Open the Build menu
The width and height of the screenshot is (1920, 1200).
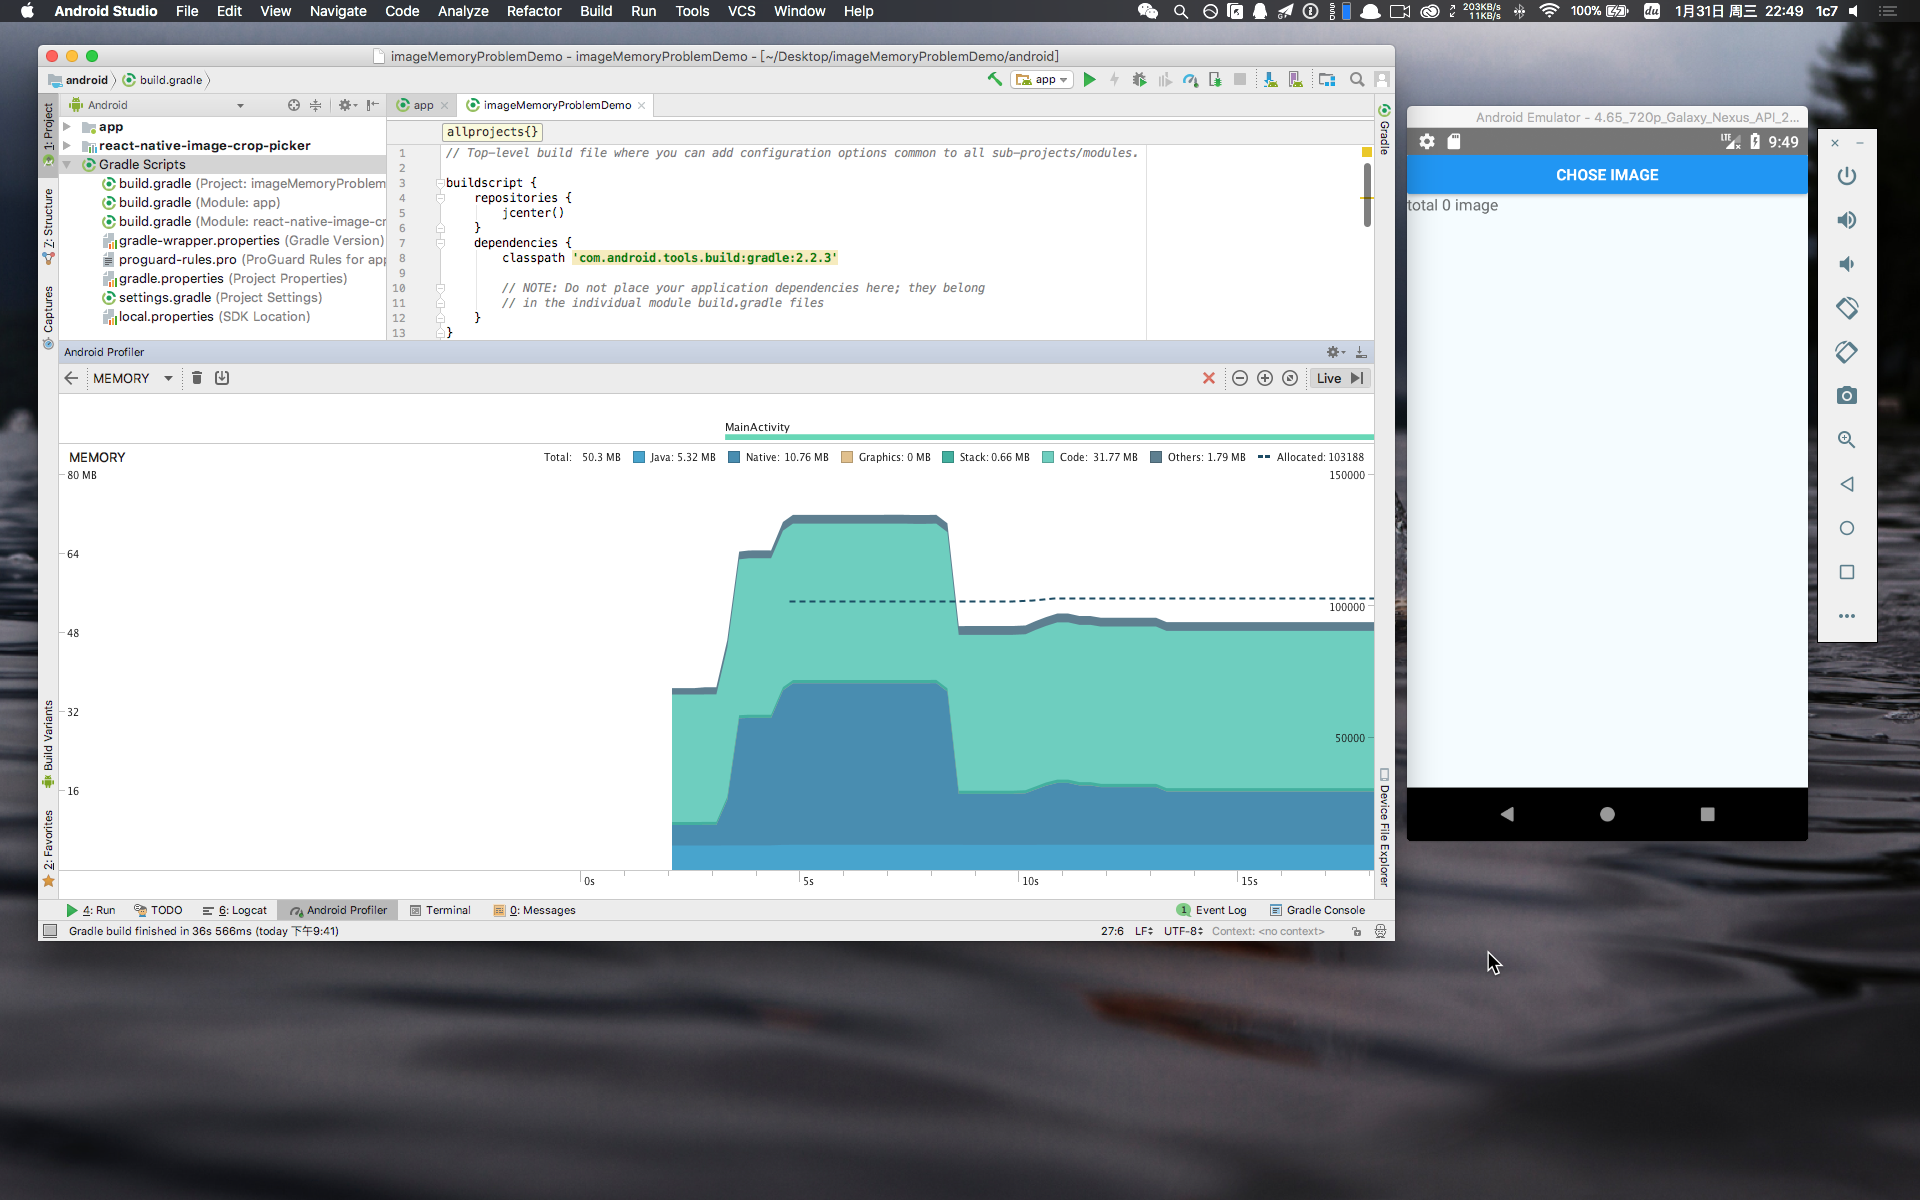[x=596, y=11]
